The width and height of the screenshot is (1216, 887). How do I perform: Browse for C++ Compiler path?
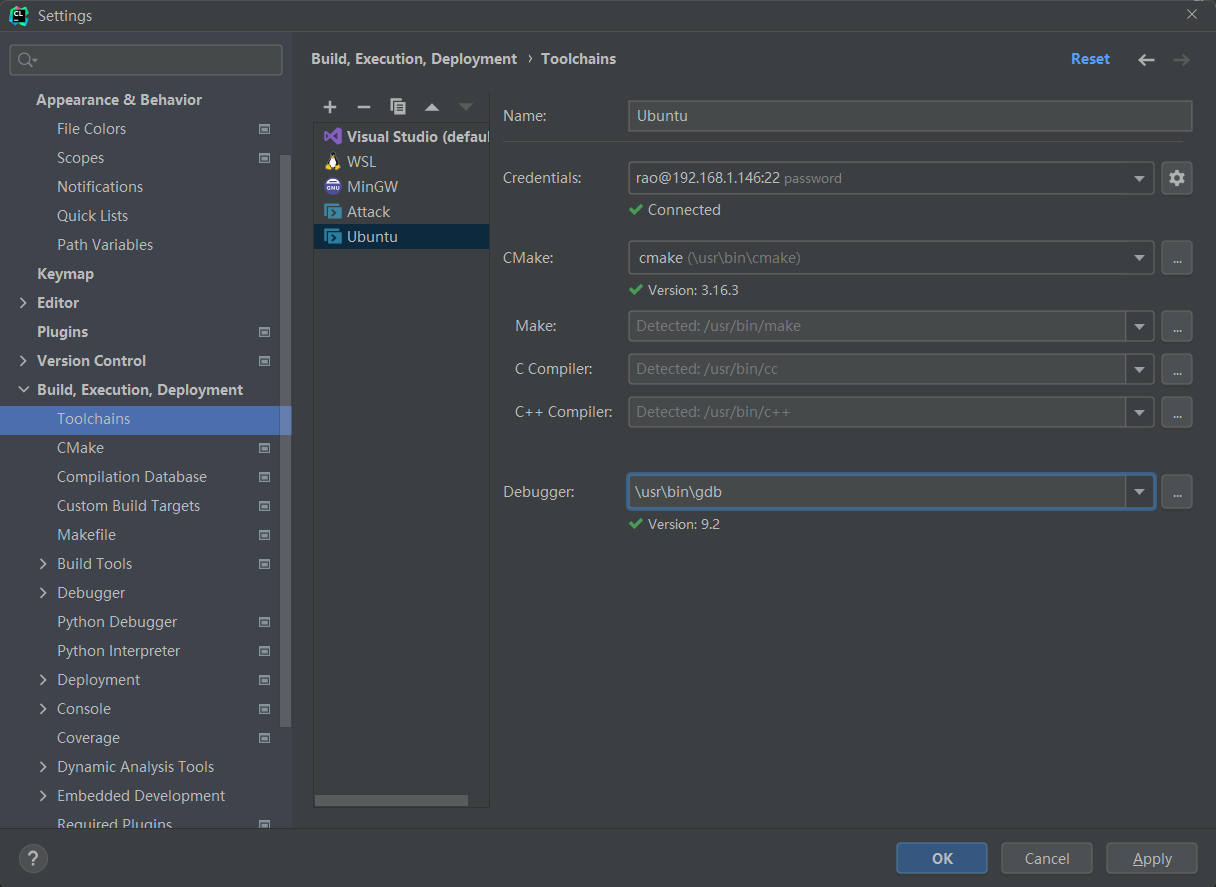click(1177, 412)
